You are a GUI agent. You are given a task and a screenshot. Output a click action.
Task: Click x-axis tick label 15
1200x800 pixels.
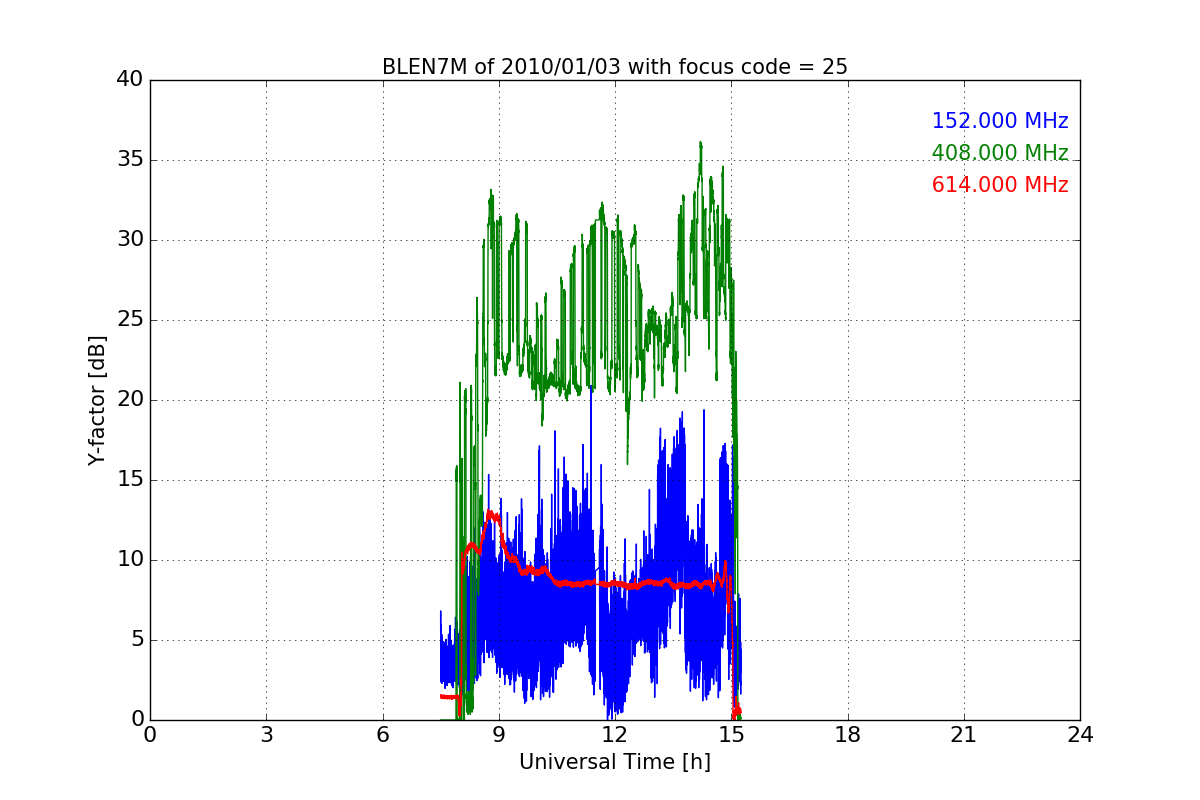click(731, 735)
